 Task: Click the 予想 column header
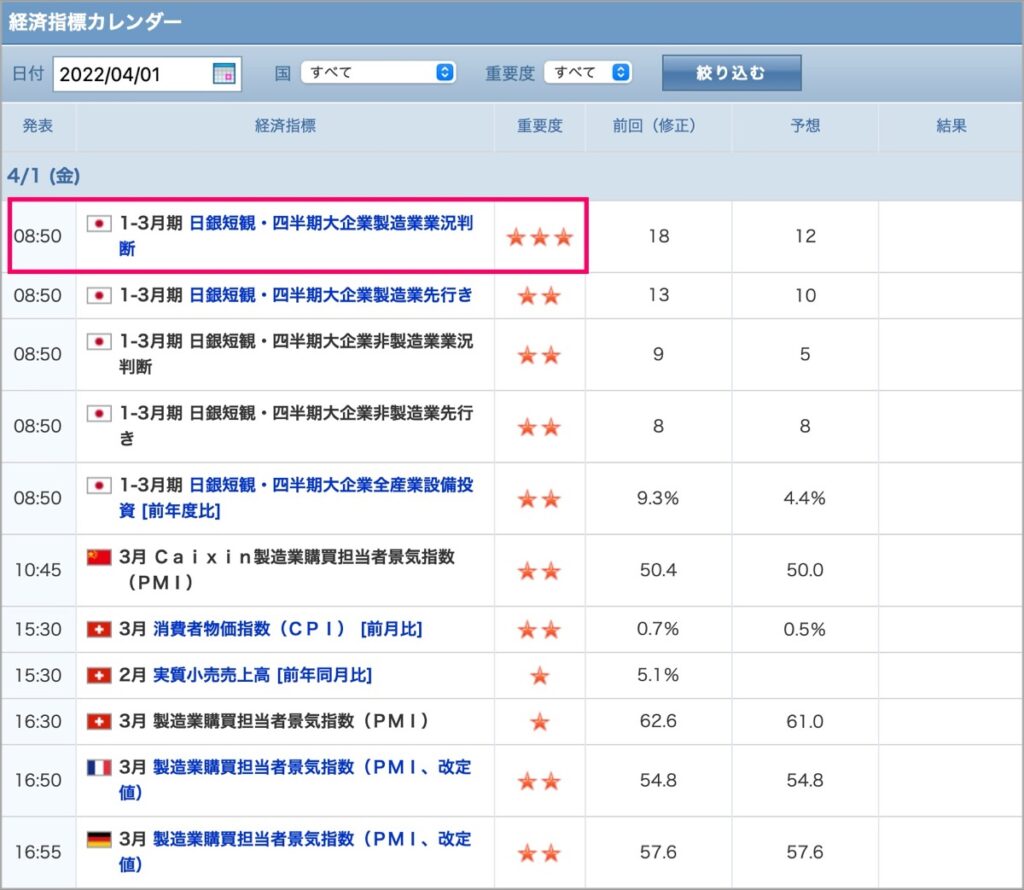click(805, 125)
